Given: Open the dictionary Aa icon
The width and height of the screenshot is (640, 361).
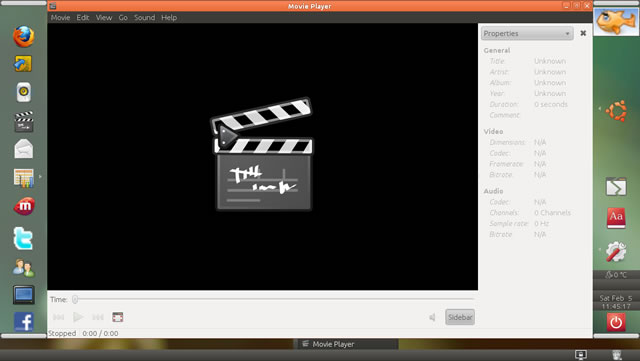Looking at the screenshot, I should pyautogui.click(x=616, y=218).
